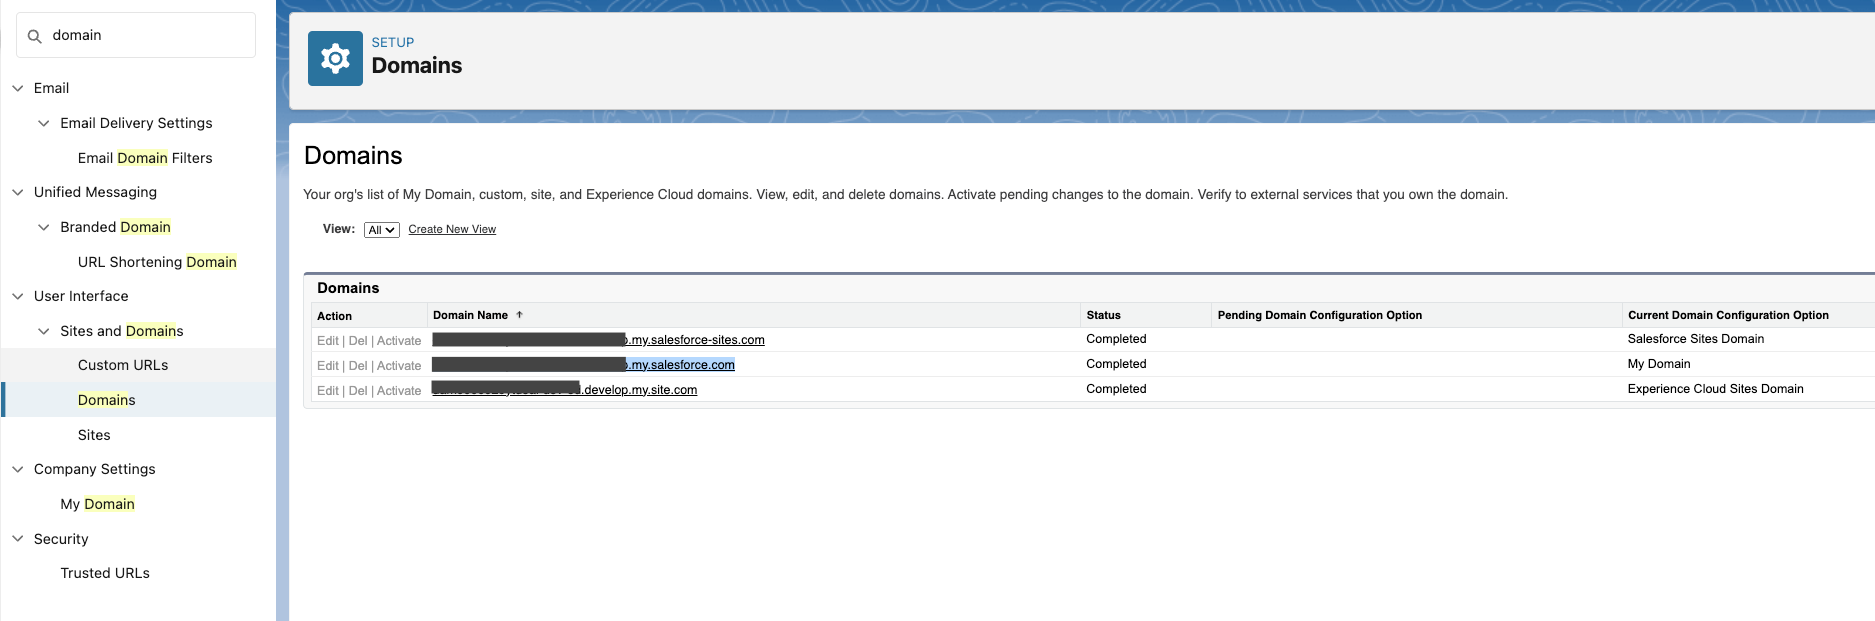Open the View dropdown set to All
The image size is (1875, 621).
381,230
